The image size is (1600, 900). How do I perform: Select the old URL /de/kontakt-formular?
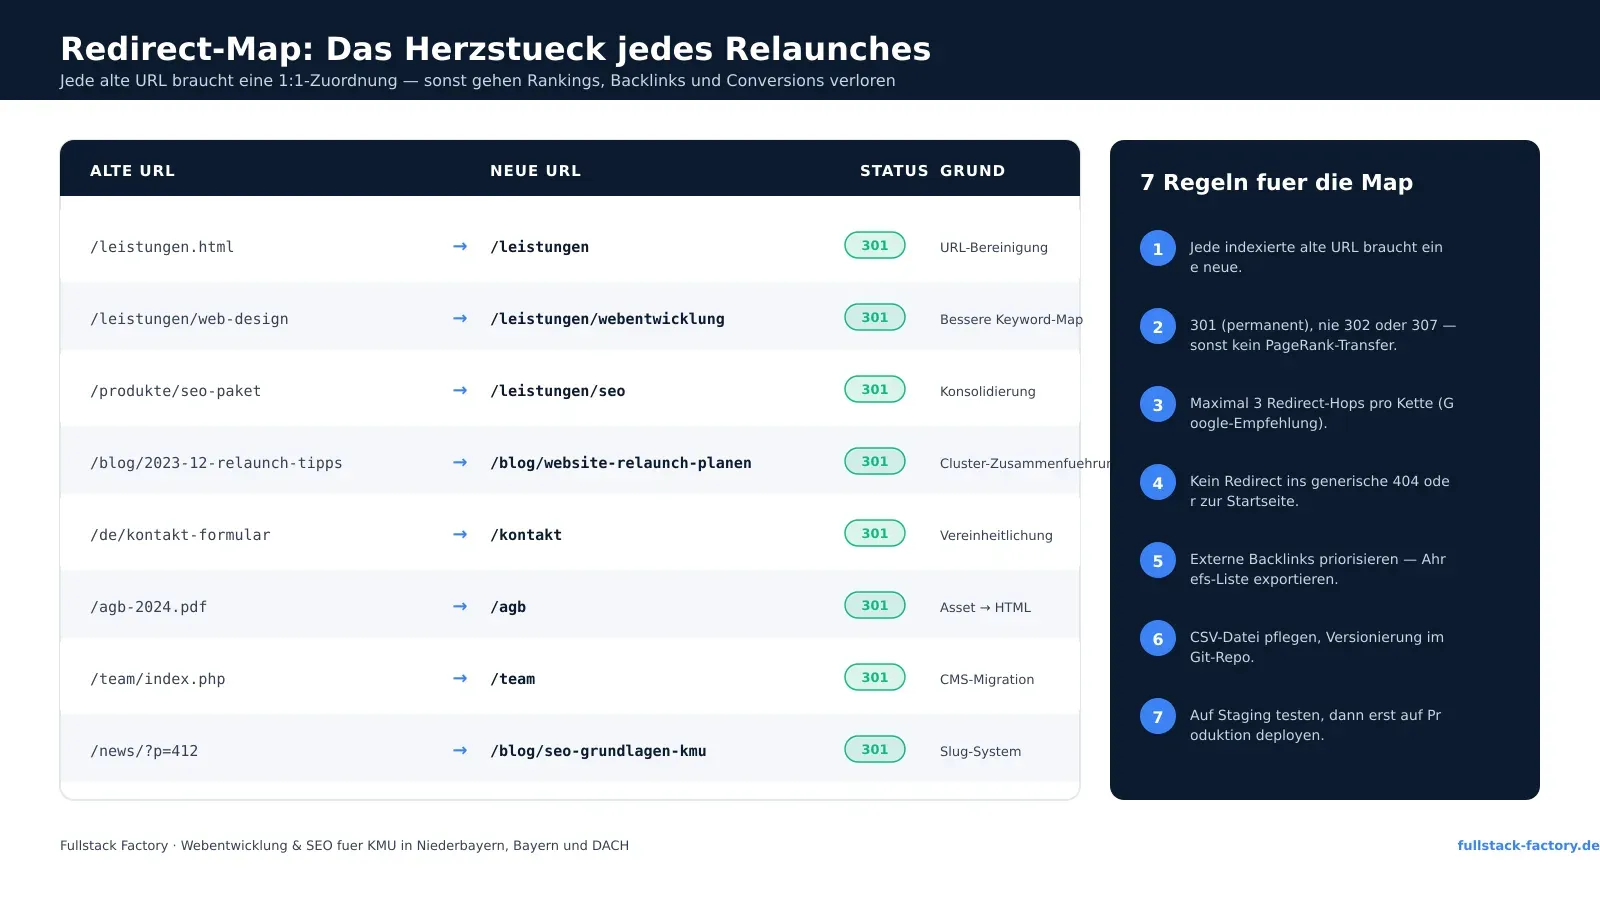[180, 535]
